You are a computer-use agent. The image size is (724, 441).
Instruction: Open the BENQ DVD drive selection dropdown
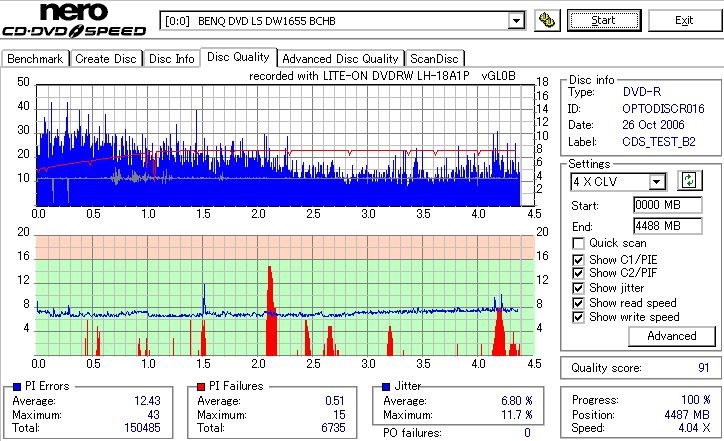(516, 21)
